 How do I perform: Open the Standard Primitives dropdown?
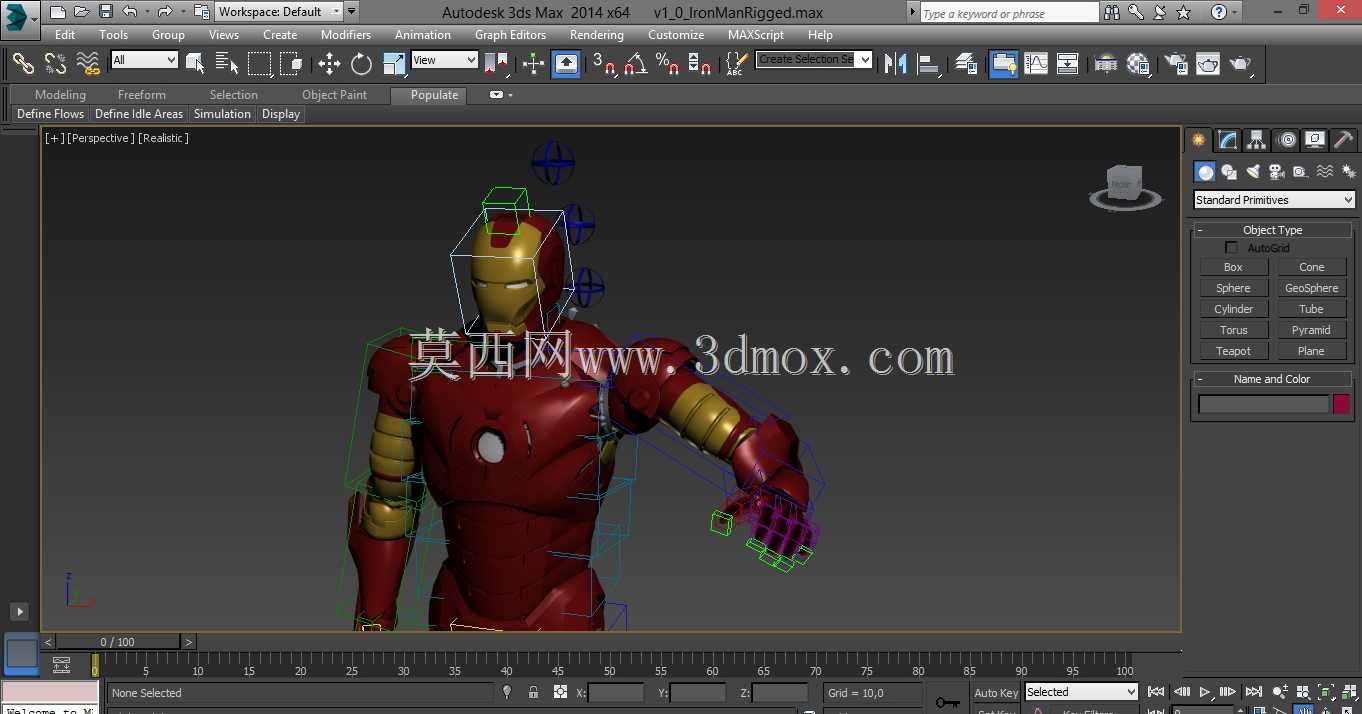1275,200
